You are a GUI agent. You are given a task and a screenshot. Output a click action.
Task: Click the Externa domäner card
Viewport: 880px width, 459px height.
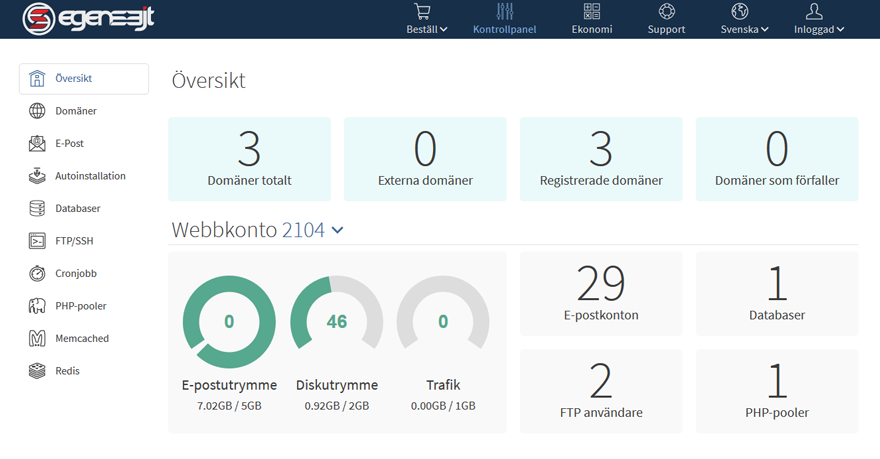tap(425, 159)
